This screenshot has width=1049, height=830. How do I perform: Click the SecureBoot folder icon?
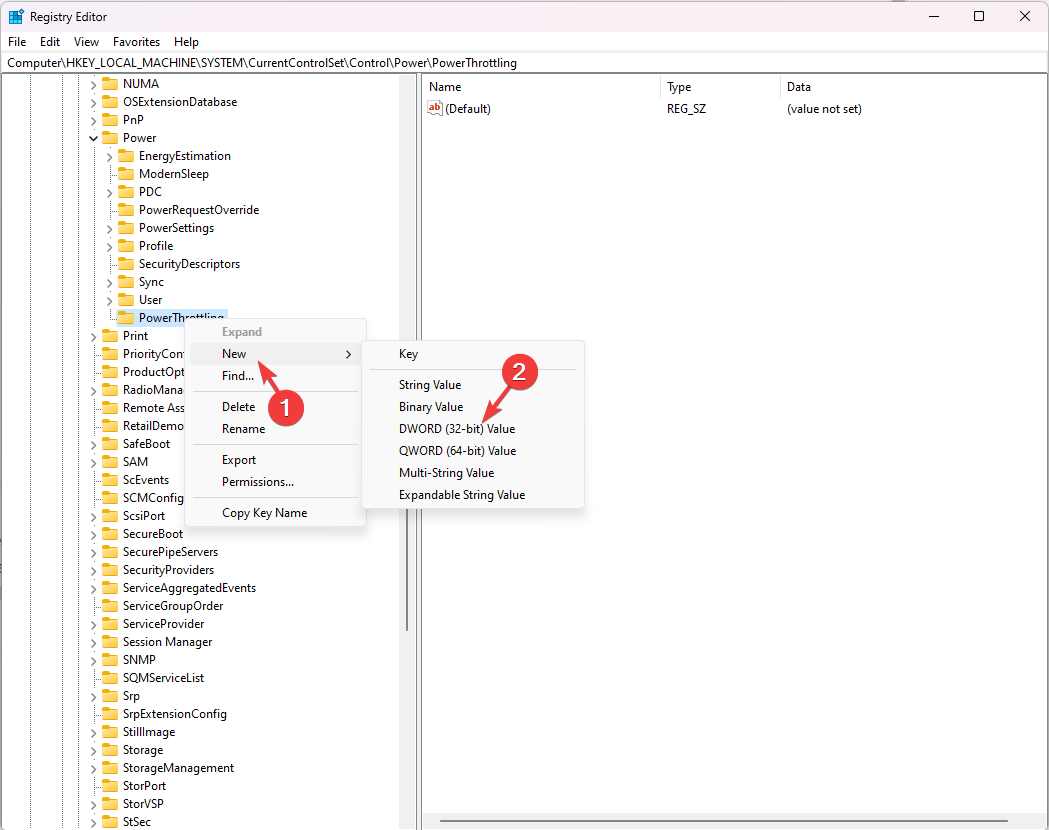coord(109,534)
